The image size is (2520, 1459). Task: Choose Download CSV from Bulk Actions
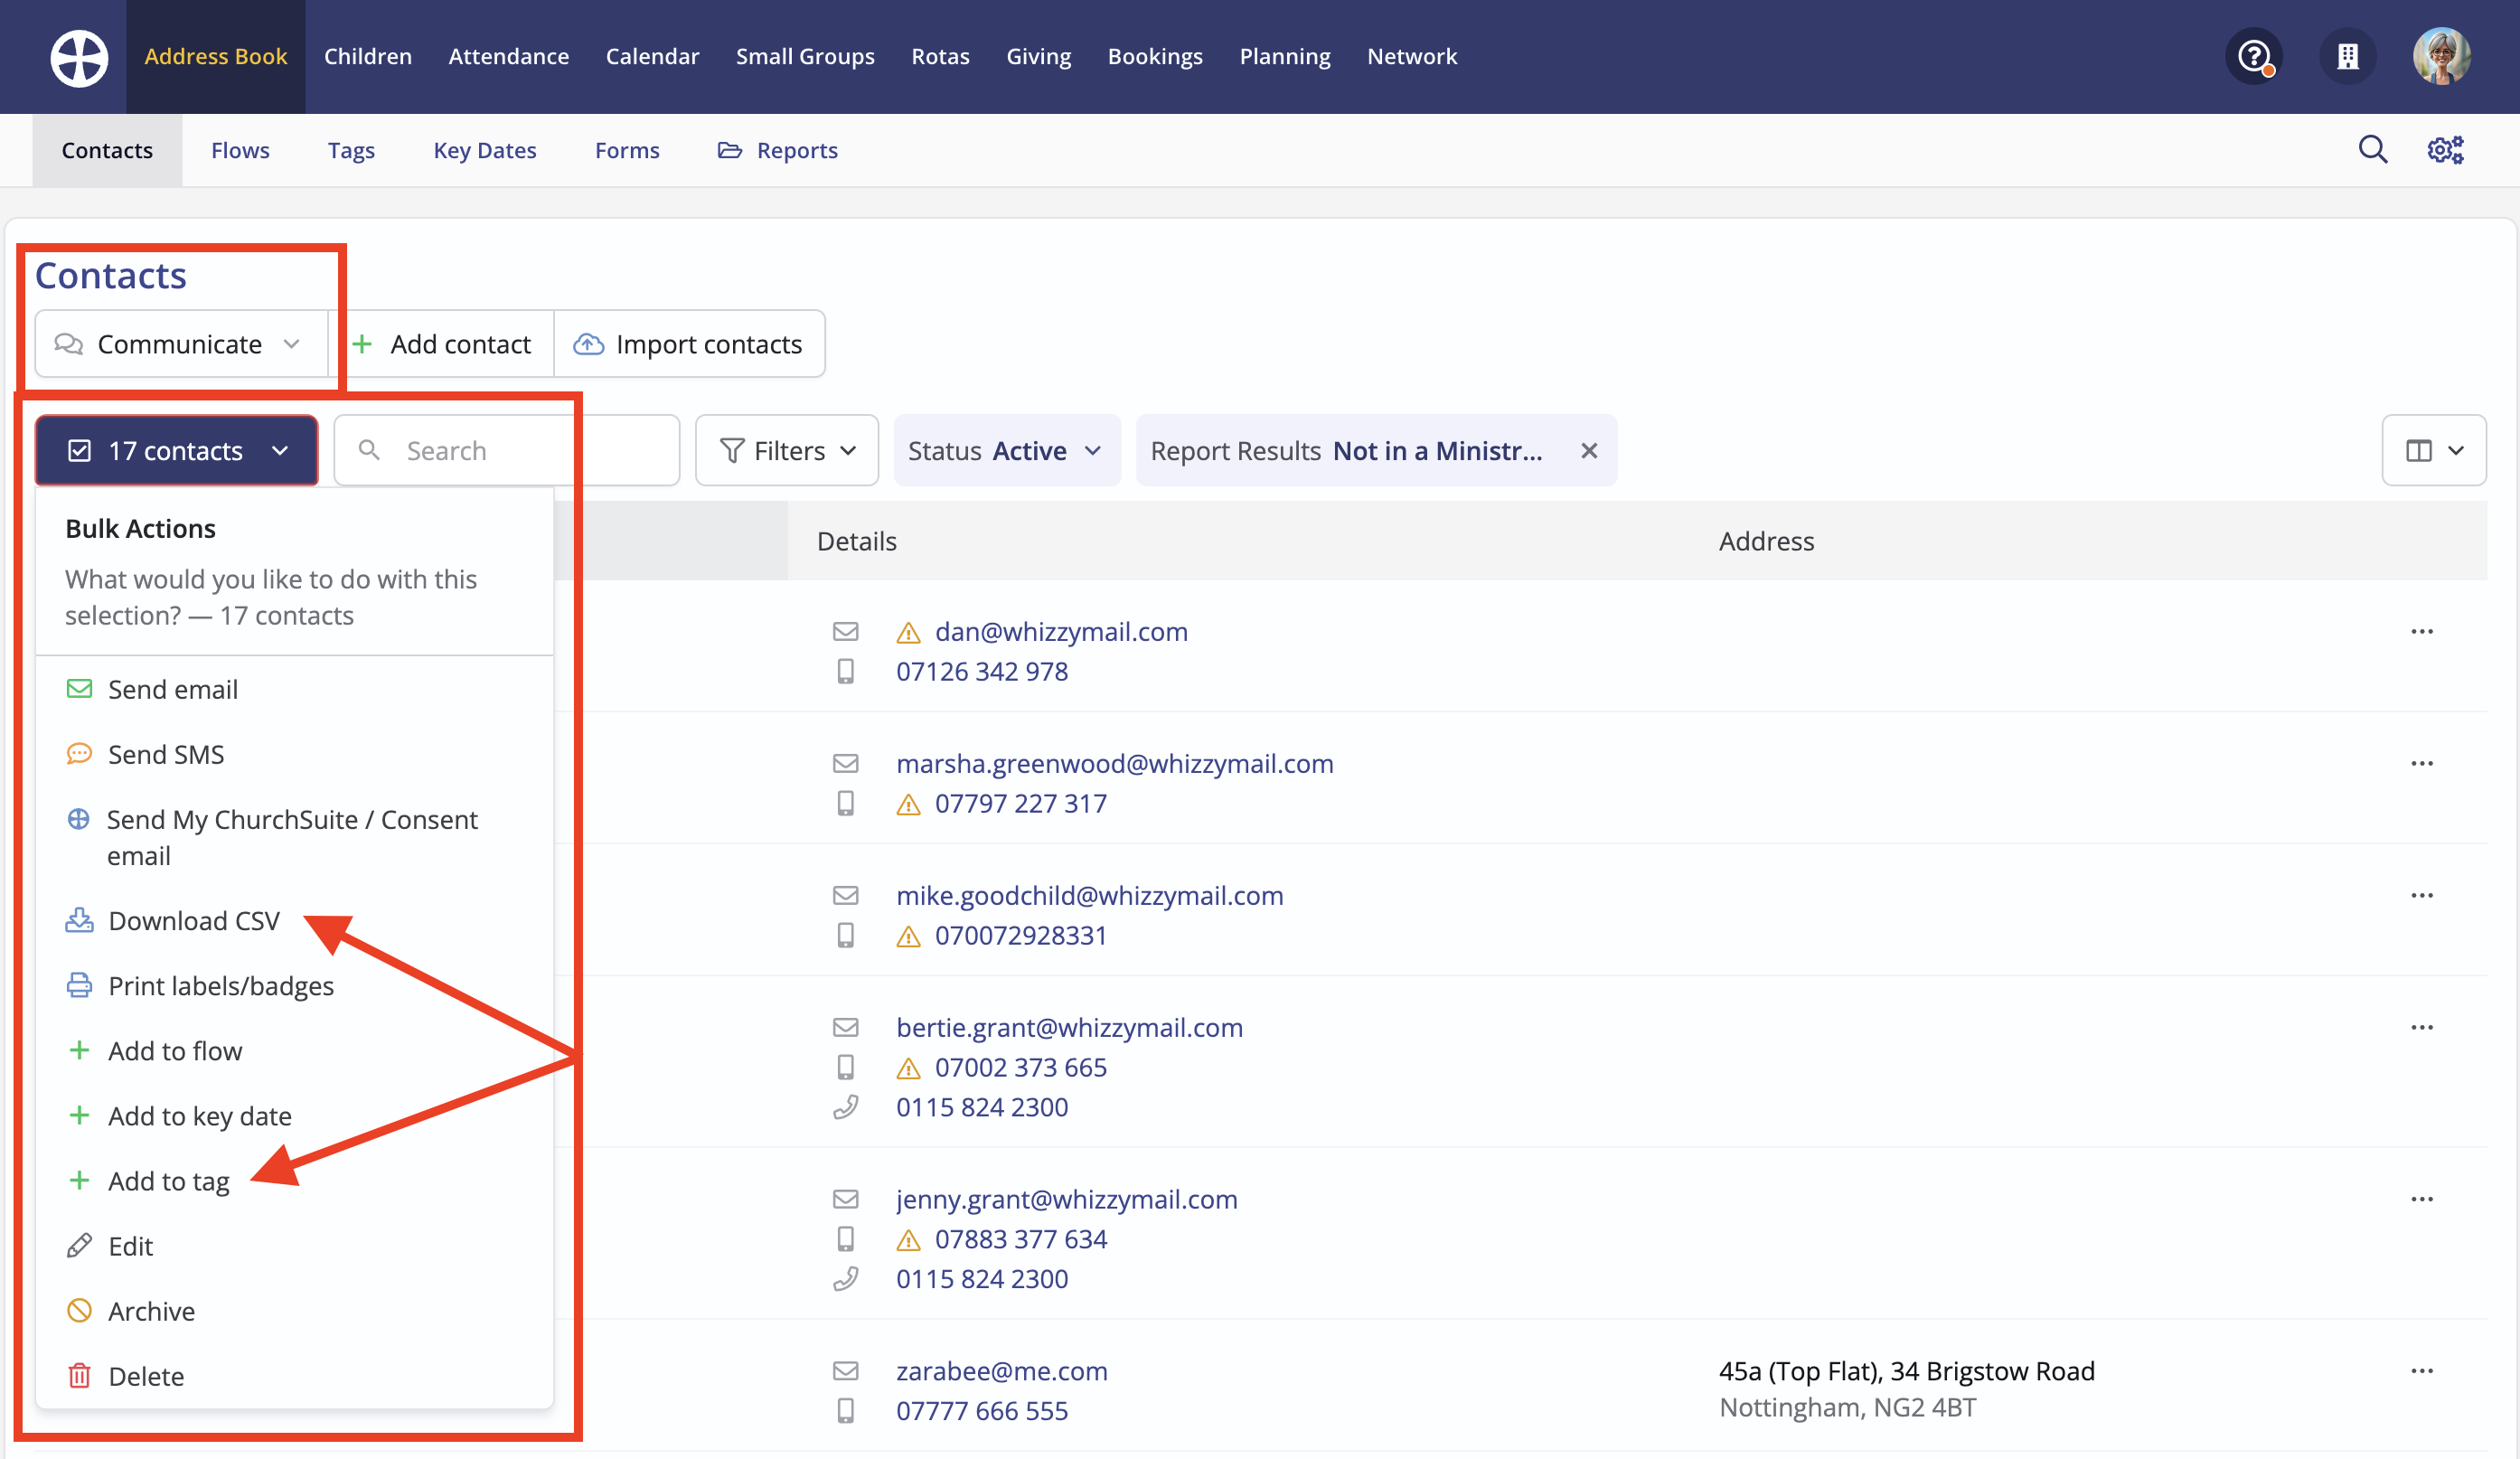[194, 921]
